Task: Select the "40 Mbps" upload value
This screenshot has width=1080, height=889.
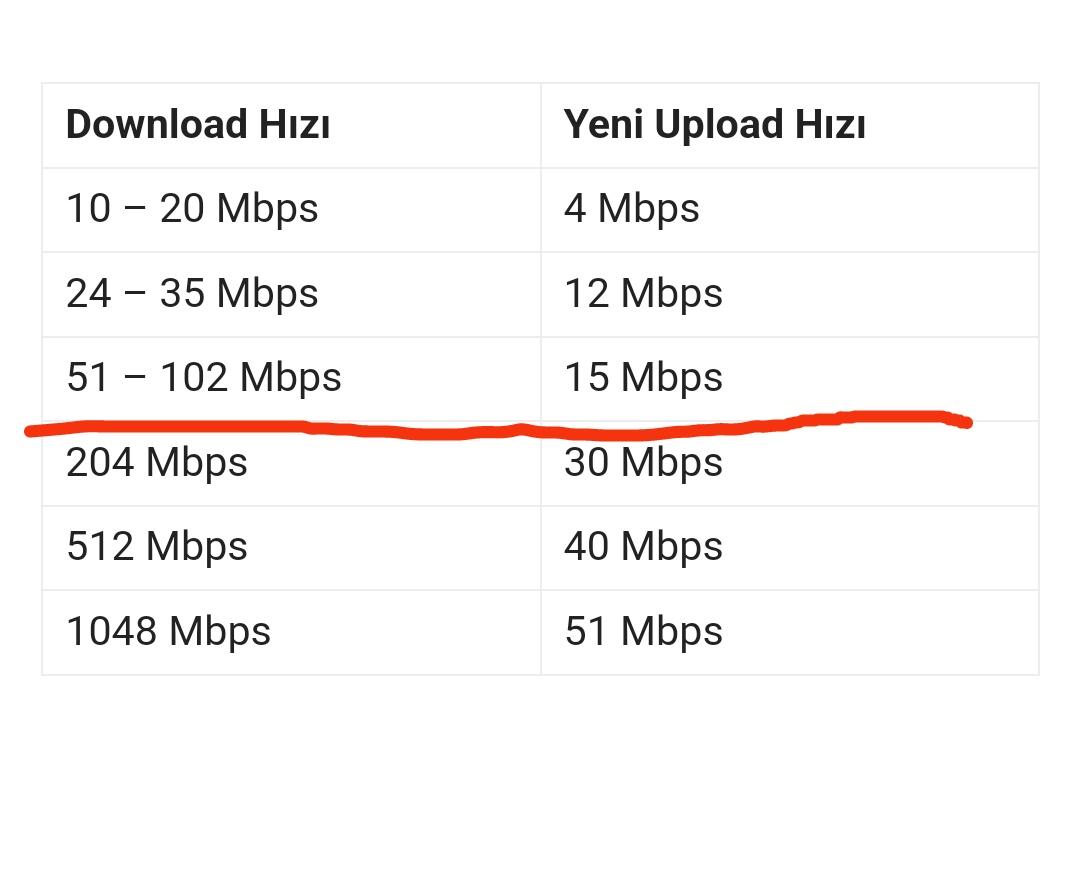Action: [x=643, y=547]
